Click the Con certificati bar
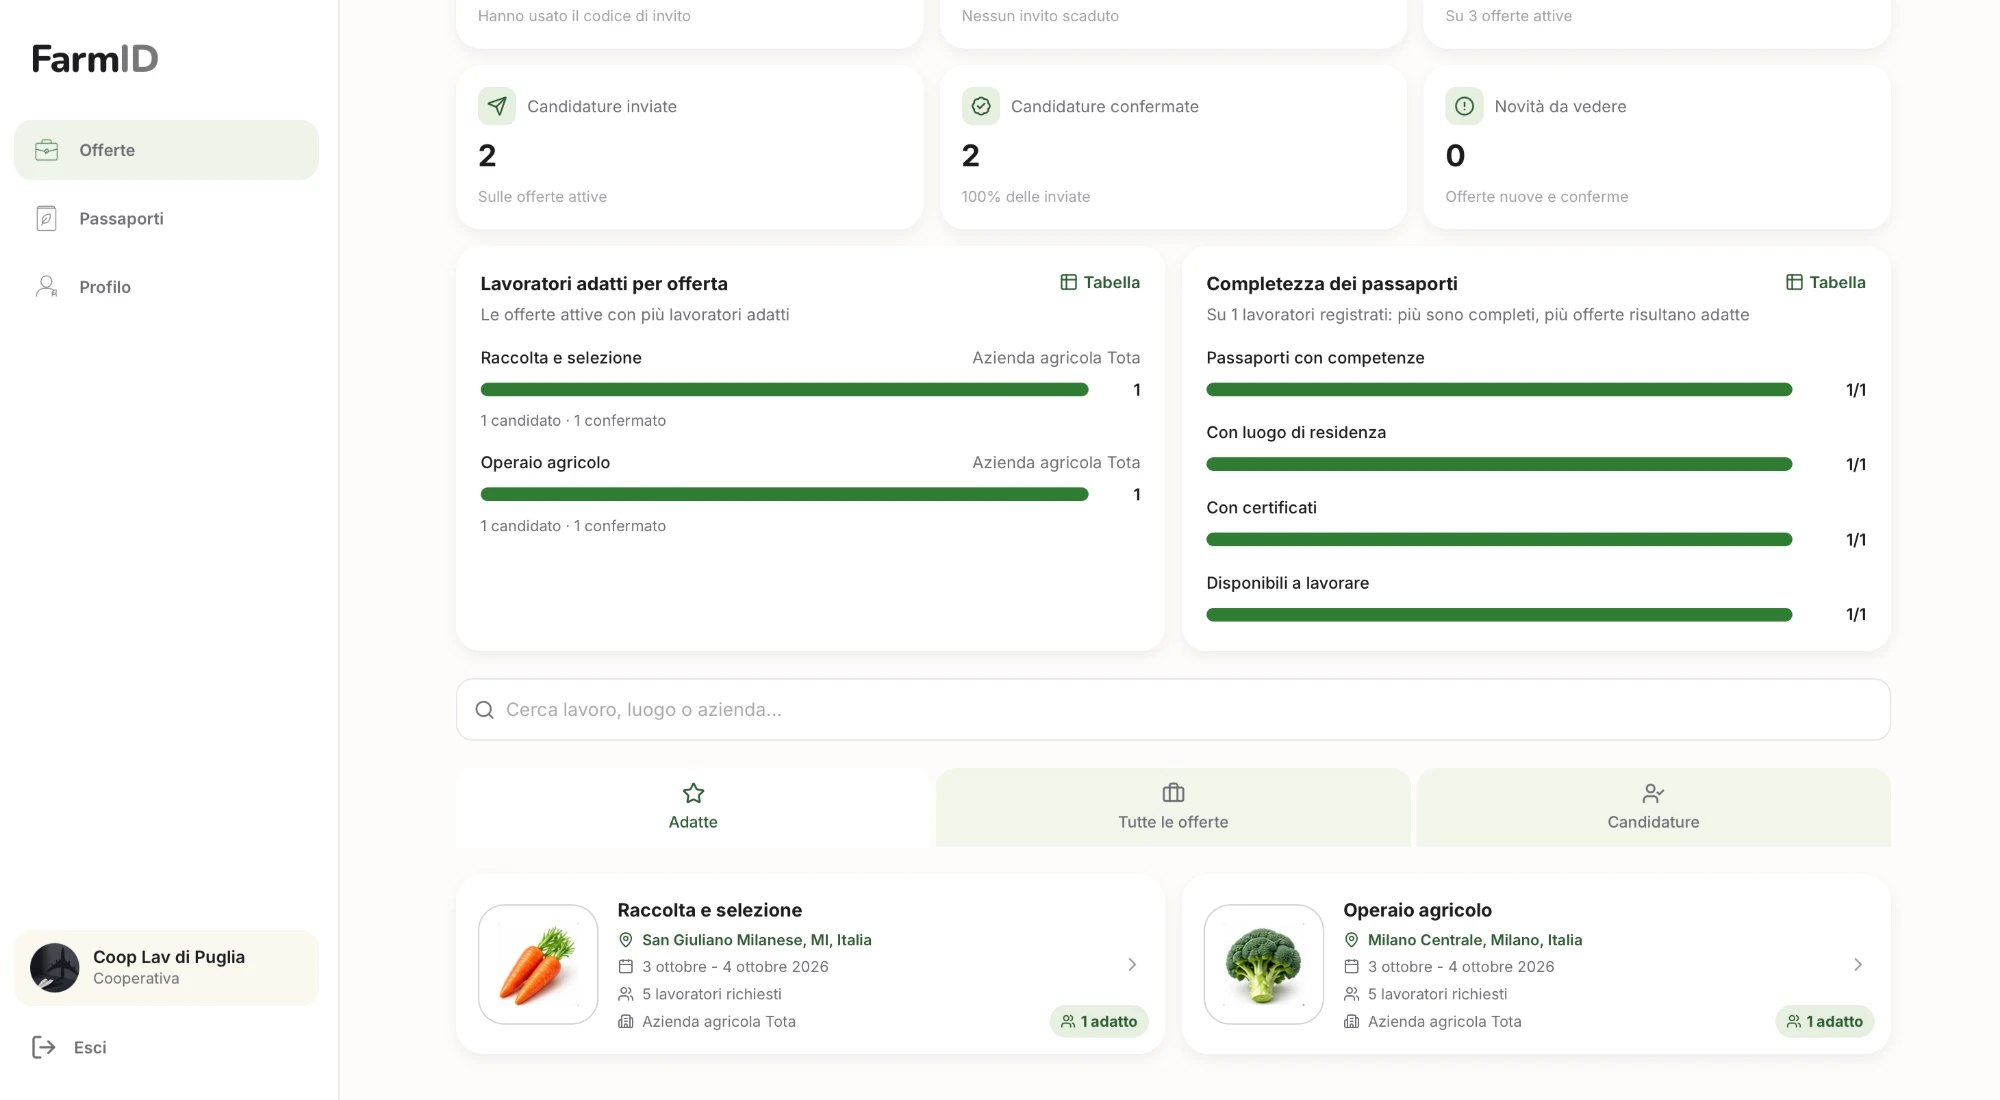Screen dimensions: 2000x1100 1499,540
